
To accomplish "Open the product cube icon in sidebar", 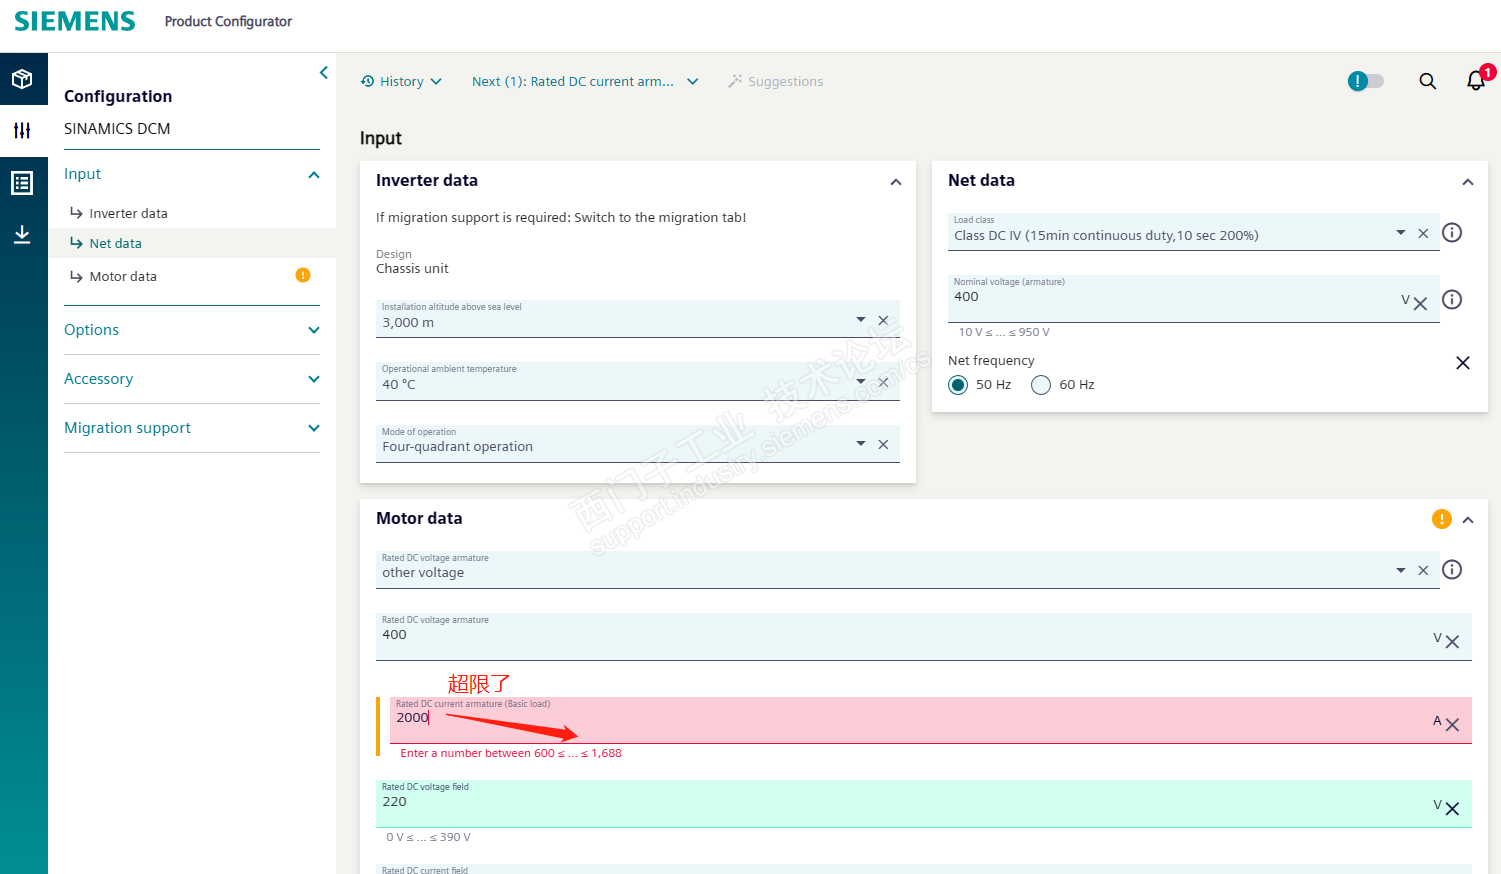I will 22,79.
